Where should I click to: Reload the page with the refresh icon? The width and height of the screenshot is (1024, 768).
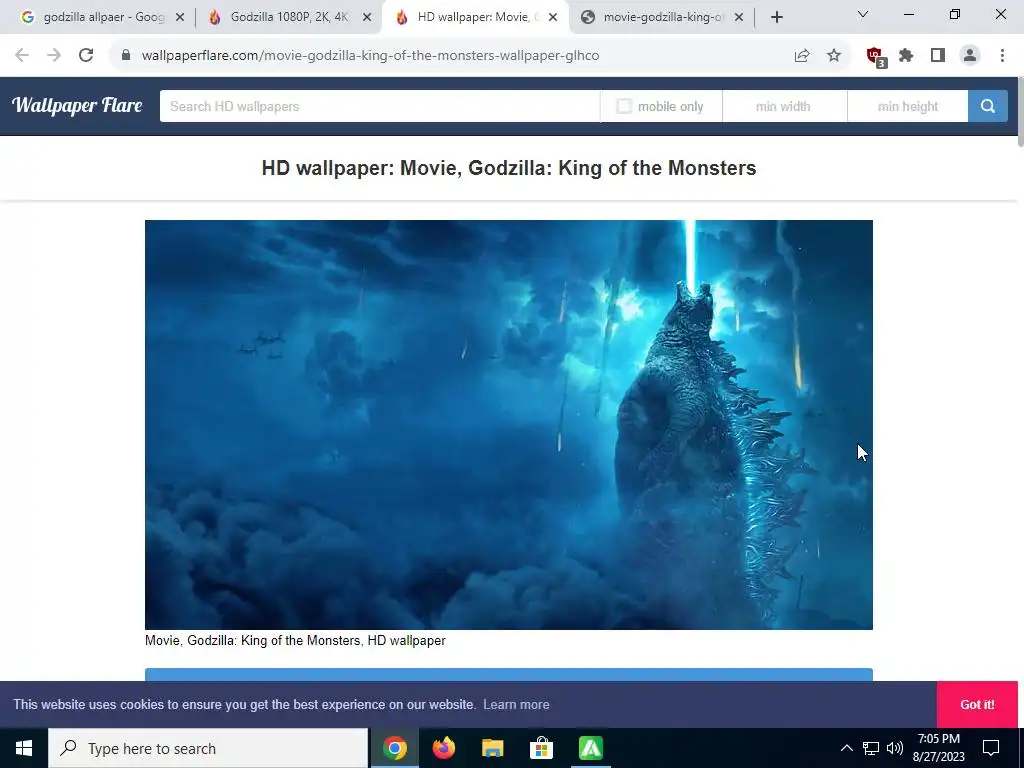point(86,56)
